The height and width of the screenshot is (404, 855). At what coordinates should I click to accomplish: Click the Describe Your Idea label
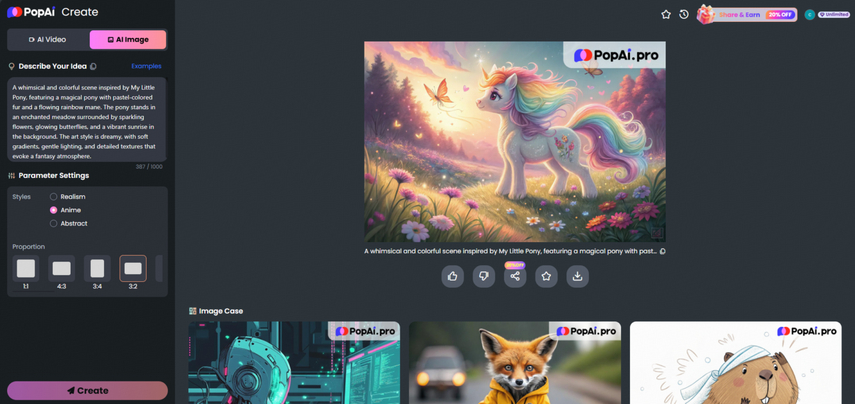point(52,67)
